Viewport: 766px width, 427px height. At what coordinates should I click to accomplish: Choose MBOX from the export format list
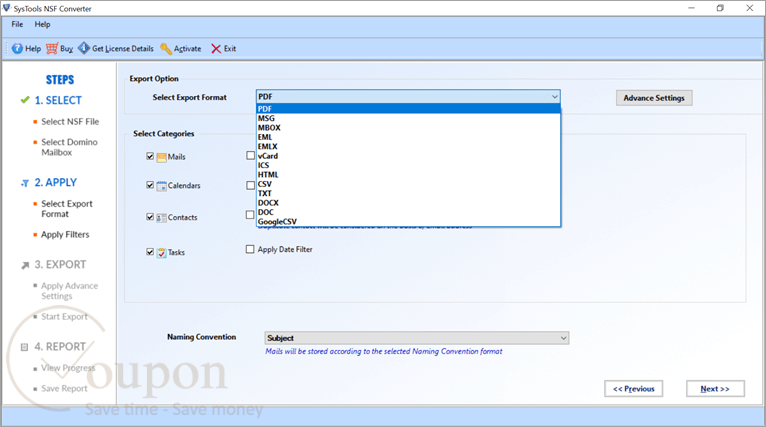pos(408,128)
